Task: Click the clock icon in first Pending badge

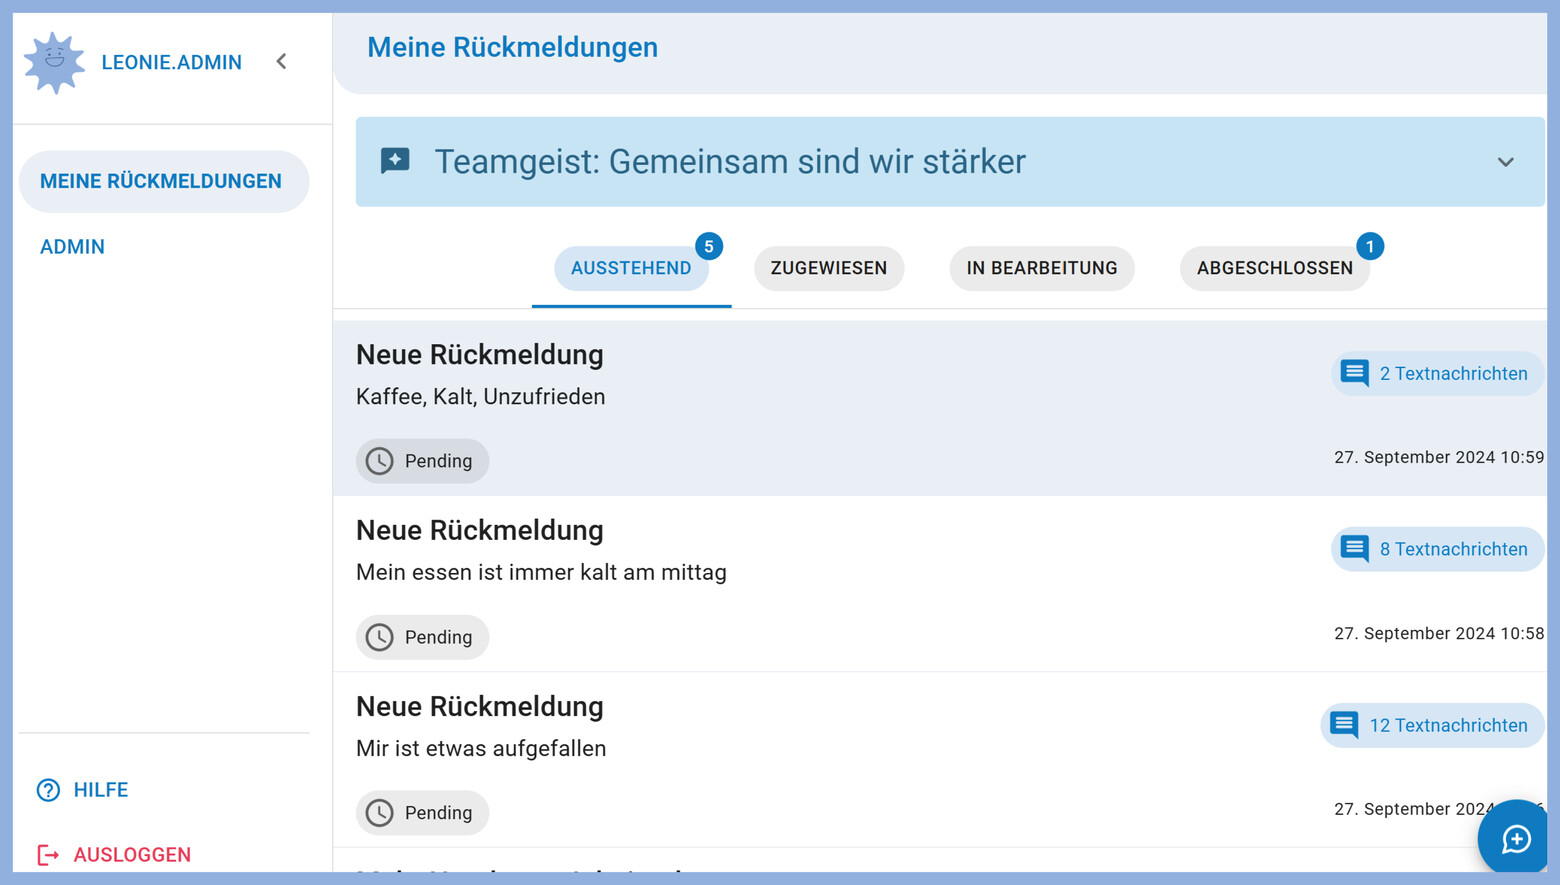Action: [380, 461]
